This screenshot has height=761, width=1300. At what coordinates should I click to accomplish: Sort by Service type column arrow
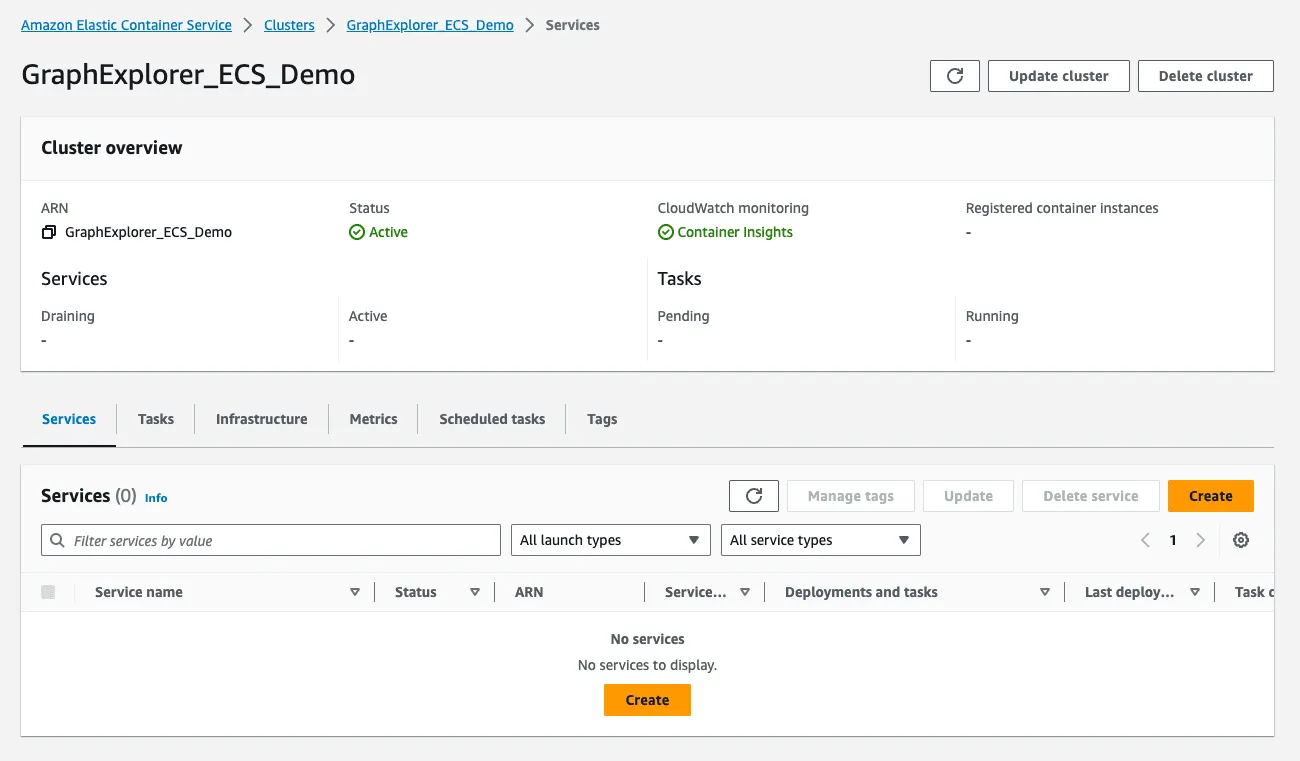click(x=745, y=592)
